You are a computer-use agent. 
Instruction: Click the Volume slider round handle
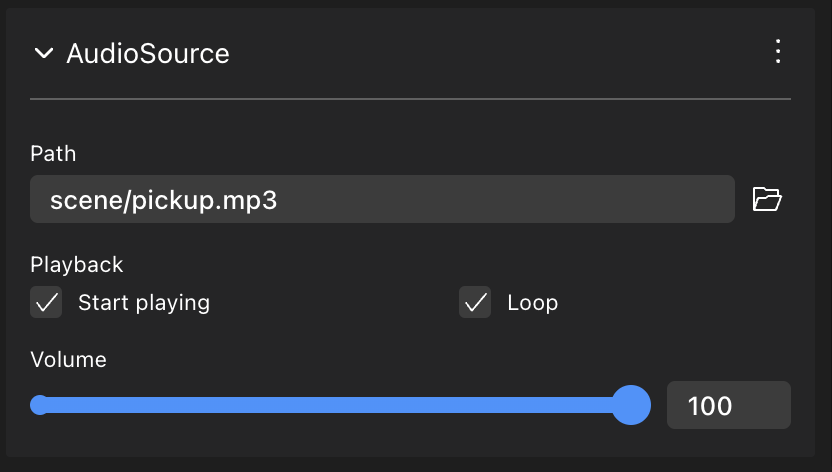(631, 405)
